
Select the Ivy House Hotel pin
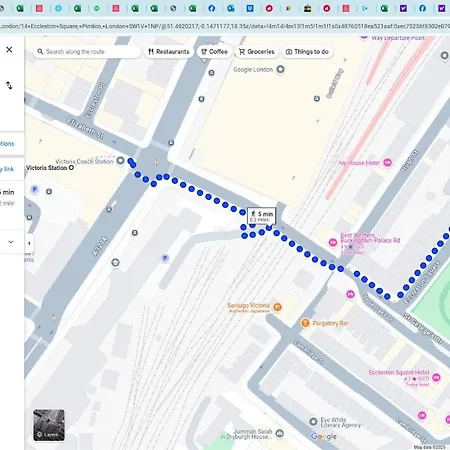click(x=387, y=163)
